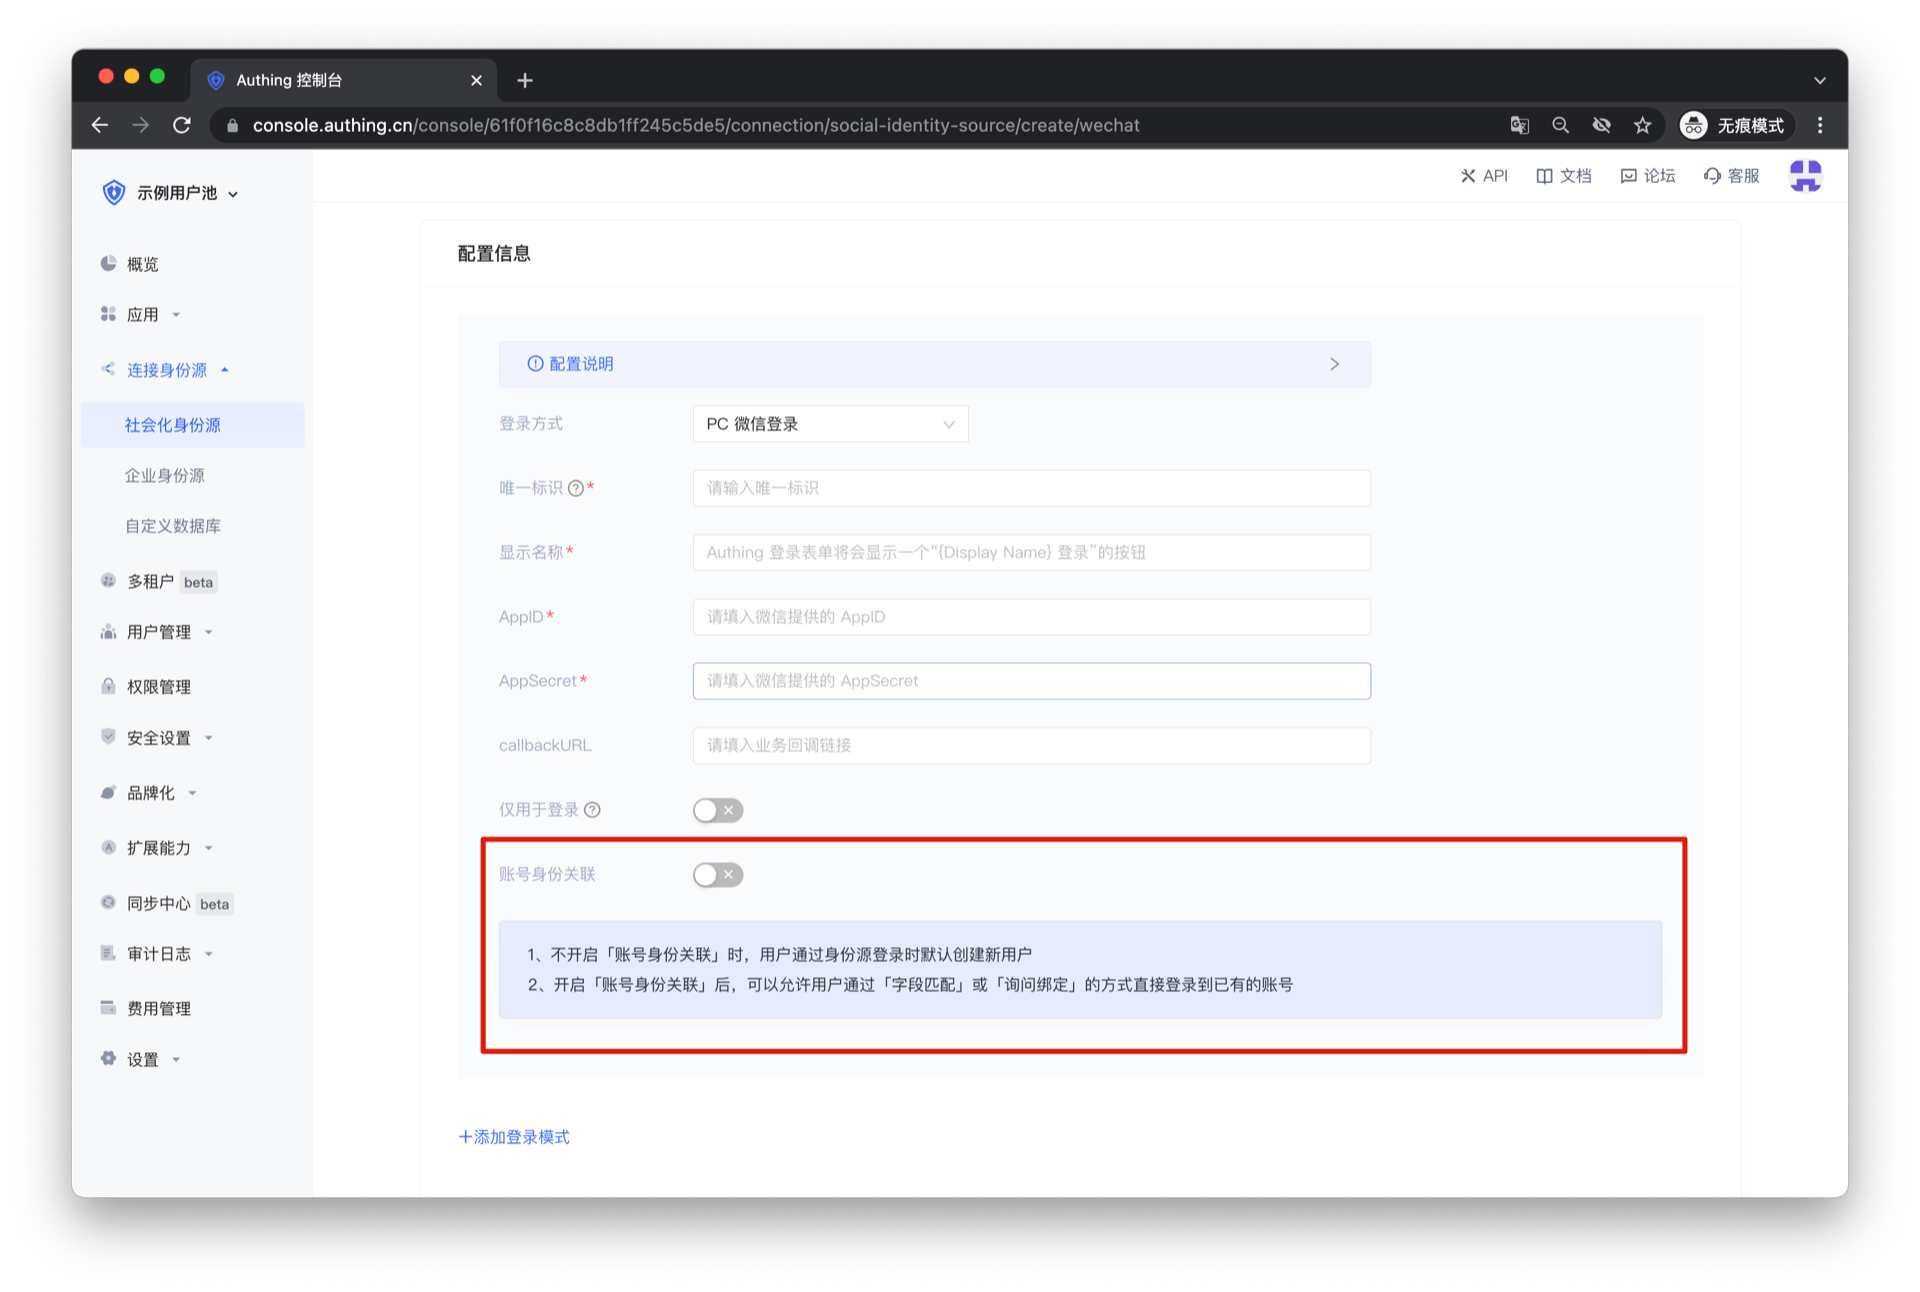Open the API link in top bar
Image resolution: width=1920 pixels, height=1292 pixels.
pyautogui.click(x=1484, y=176)
